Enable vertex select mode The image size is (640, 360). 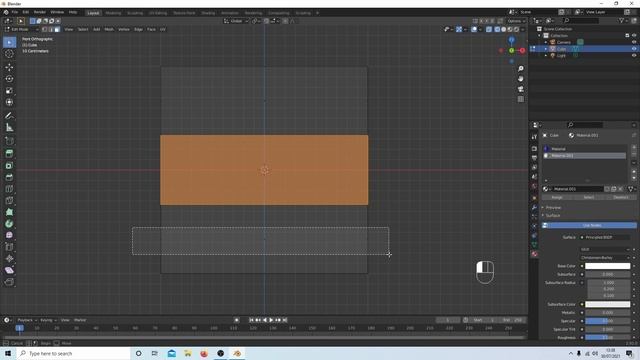[44, 29]
